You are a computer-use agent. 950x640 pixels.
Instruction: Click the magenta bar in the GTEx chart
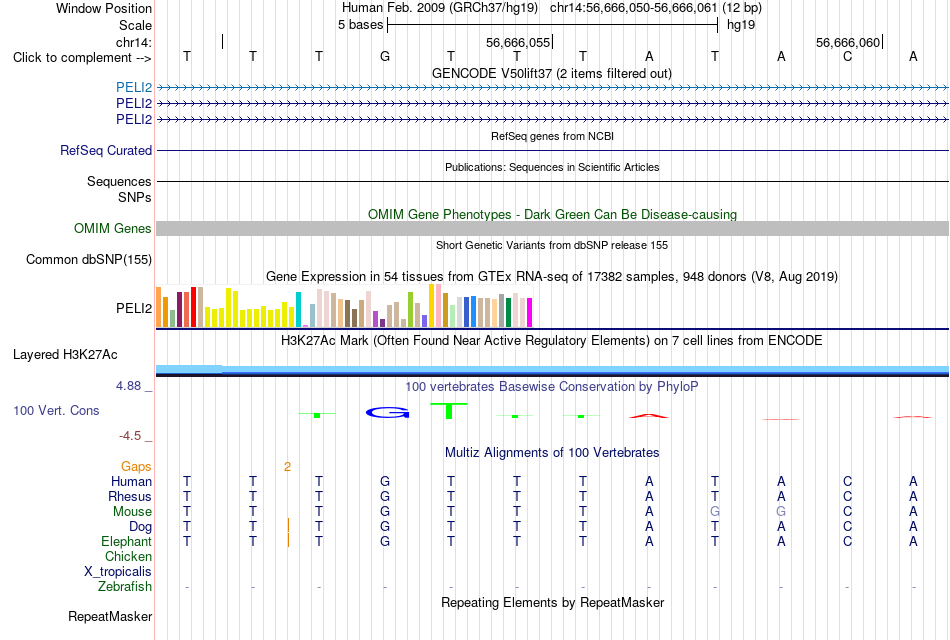coord(530,312)
